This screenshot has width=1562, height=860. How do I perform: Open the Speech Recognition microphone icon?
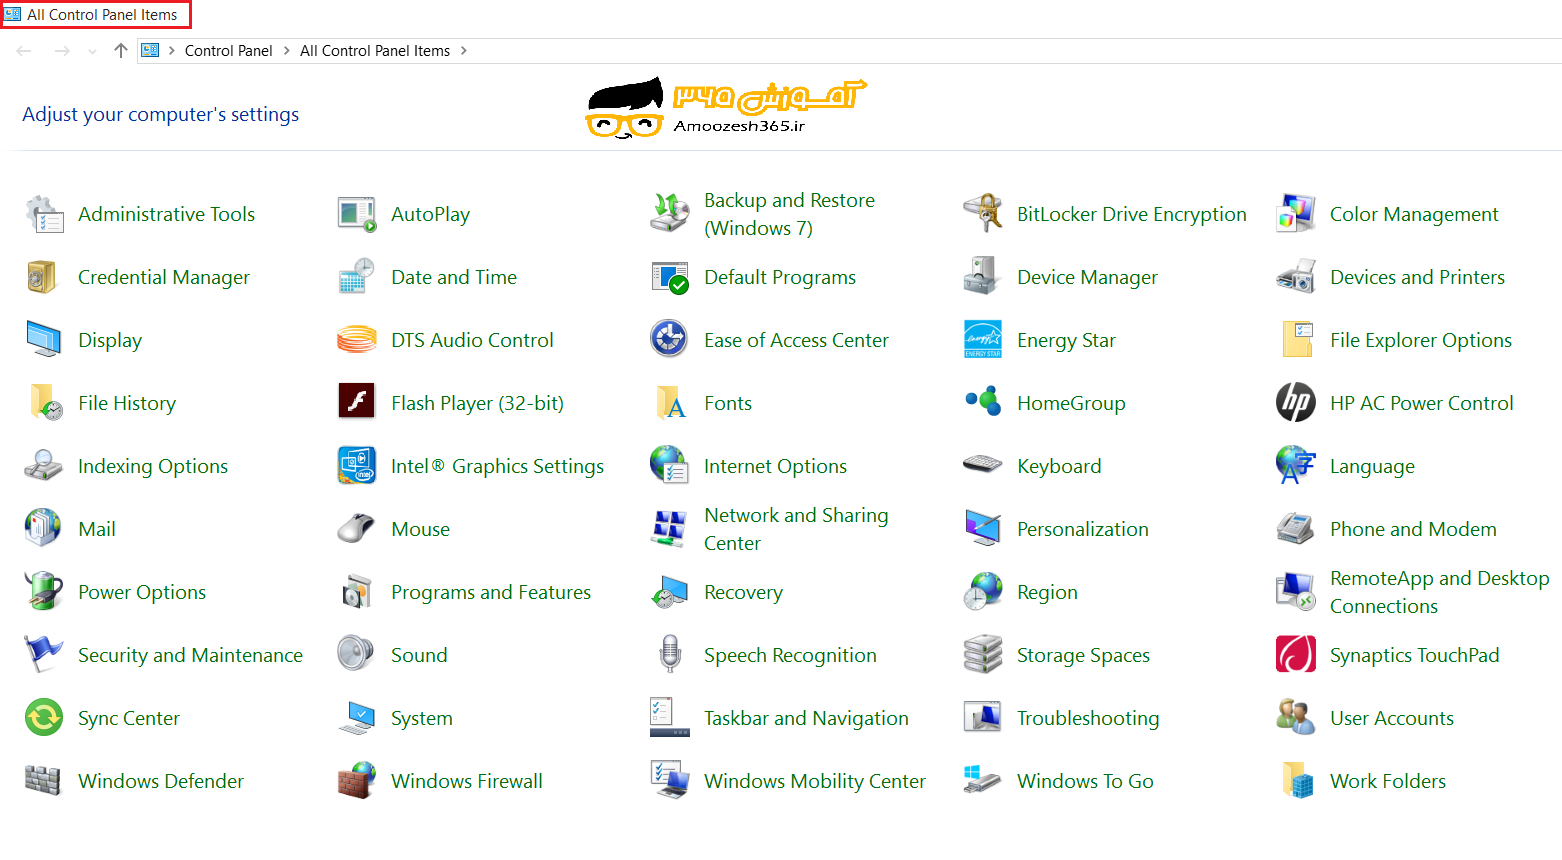click(670, 655)
